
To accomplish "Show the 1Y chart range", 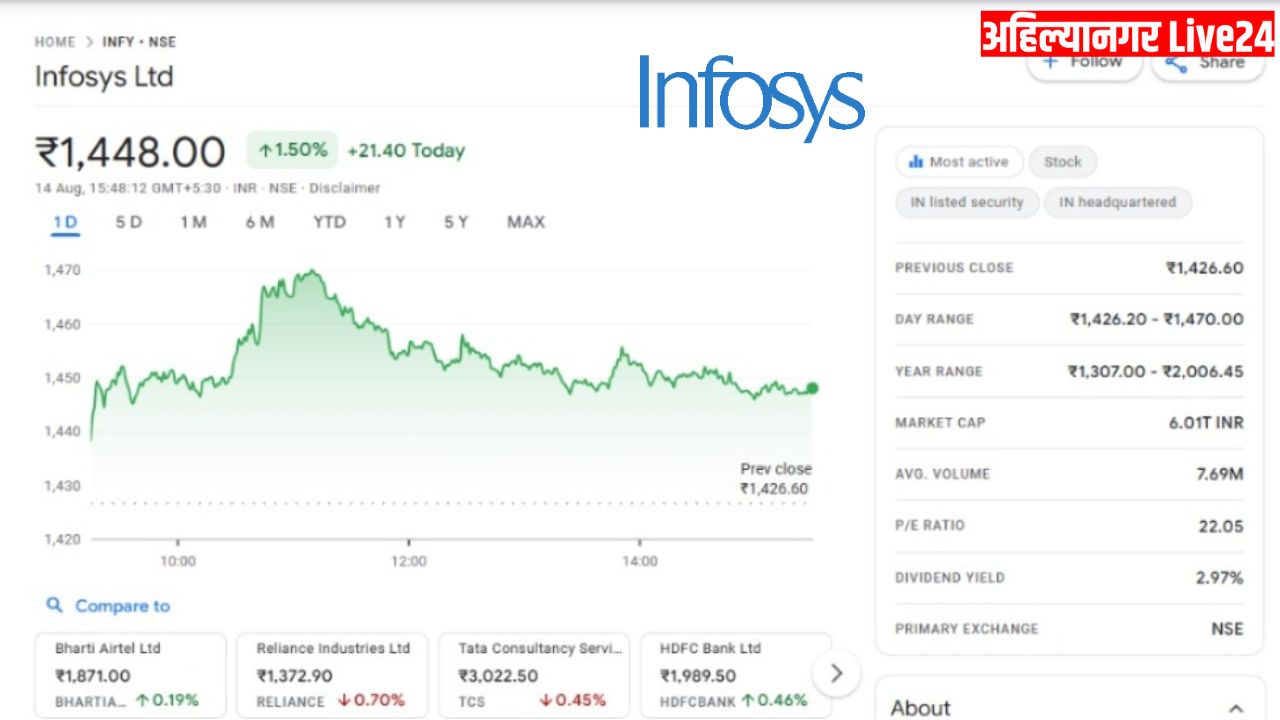I will 395,222.
